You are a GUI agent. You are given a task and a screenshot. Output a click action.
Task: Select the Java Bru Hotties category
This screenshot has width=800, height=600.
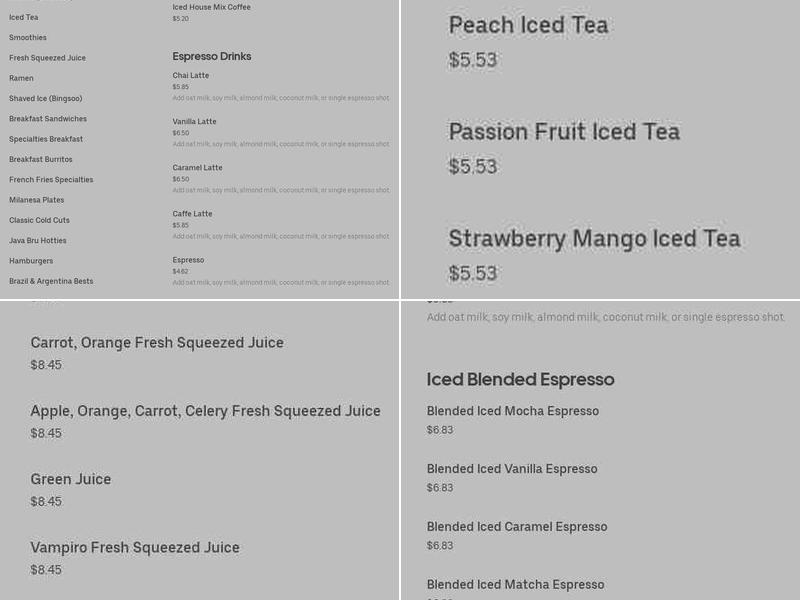point(41,240)
